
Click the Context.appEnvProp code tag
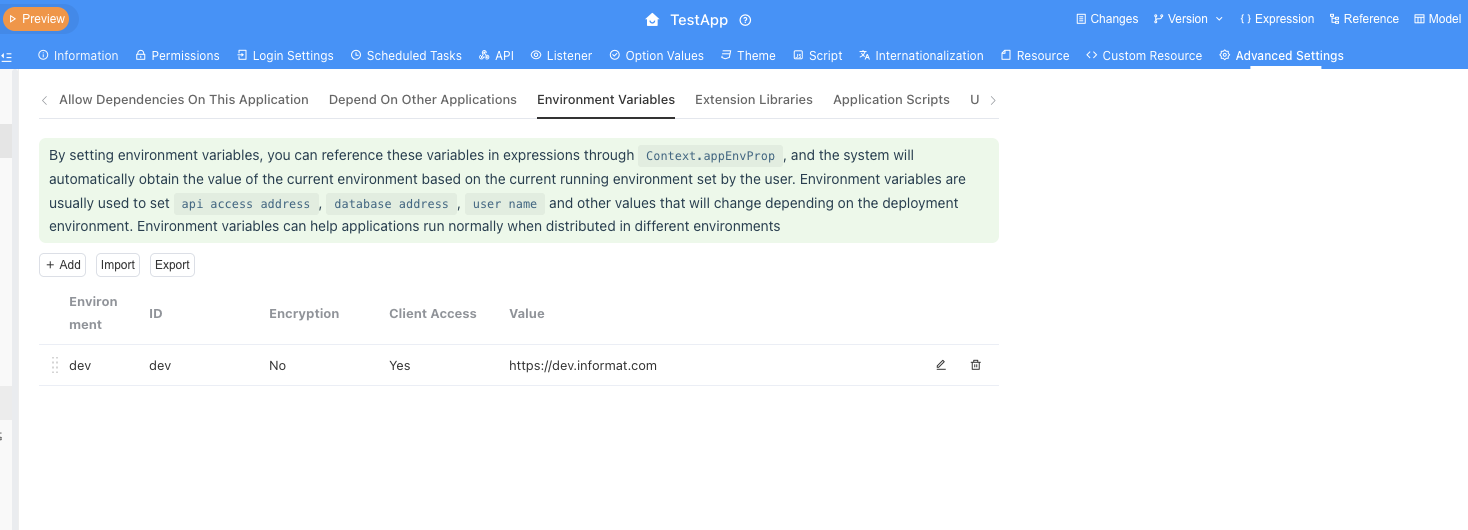pos(710,156)
